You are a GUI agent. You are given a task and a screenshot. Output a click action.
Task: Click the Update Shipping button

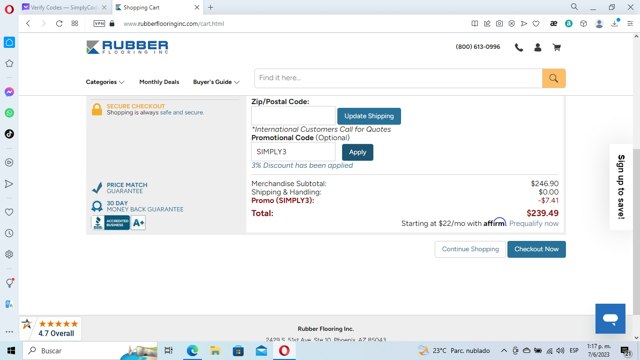pos(369,116)
